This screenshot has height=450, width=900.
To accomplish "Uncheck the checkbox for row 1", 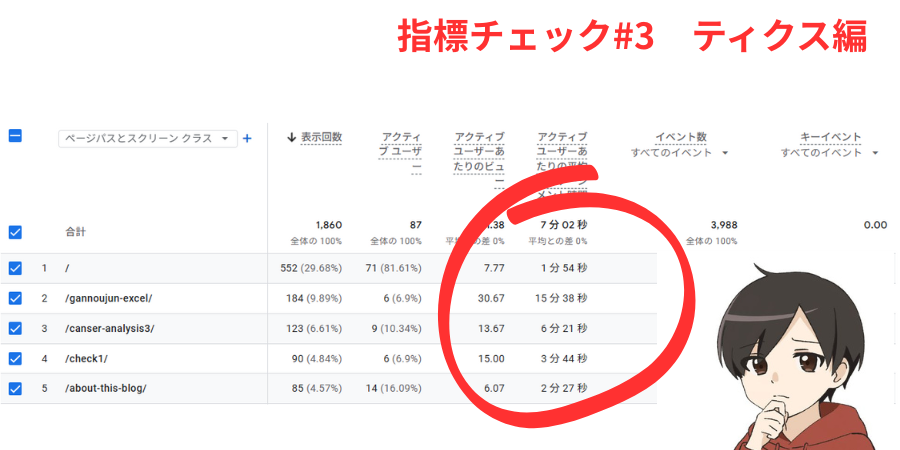I will [x=15, y=268].
